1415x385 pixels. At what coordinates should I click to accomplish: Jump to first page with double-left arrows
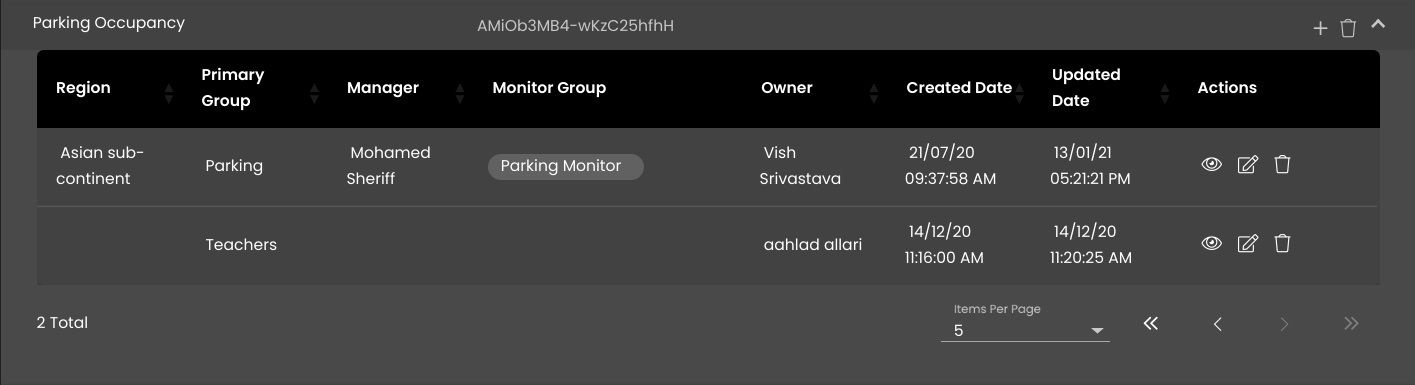1151,323
